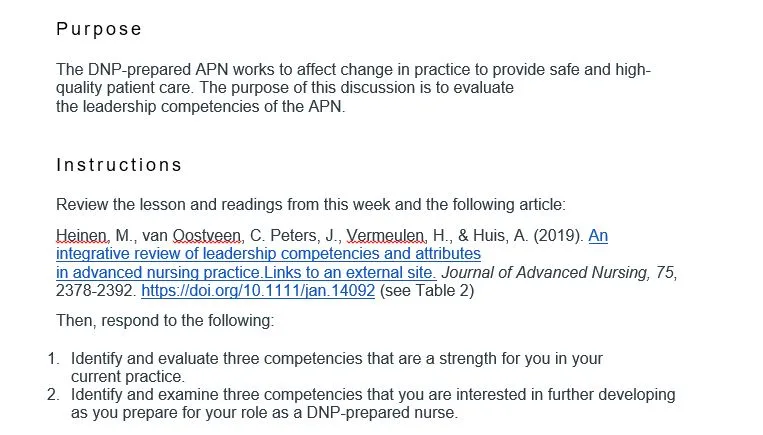
Task: Place cursor in 'Journal of Advanced Nursing' text
Action: tap(550, 272)
